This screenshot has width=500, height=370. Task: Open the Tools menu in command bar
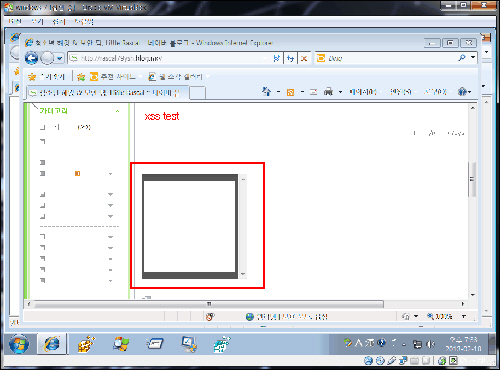point(435,92)
